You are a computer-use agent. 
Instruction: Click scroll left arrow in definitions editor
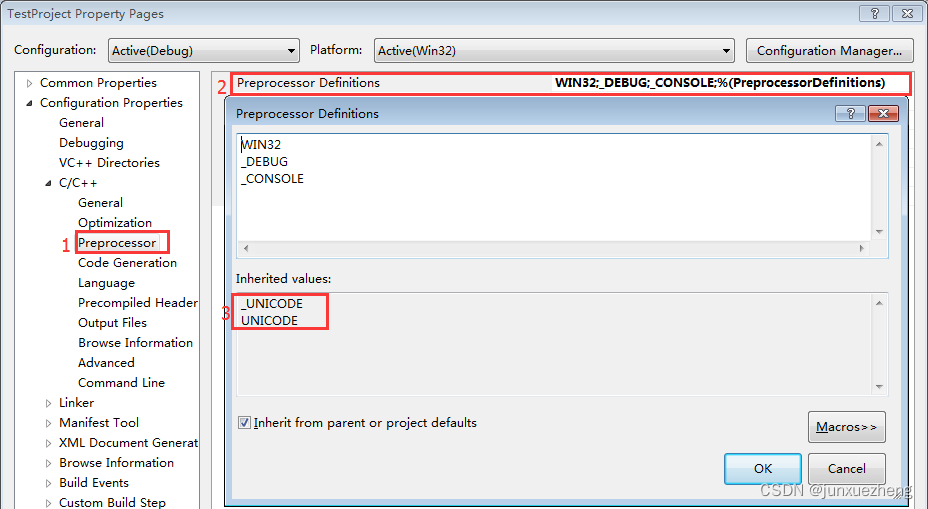click(x=246, y=249)
